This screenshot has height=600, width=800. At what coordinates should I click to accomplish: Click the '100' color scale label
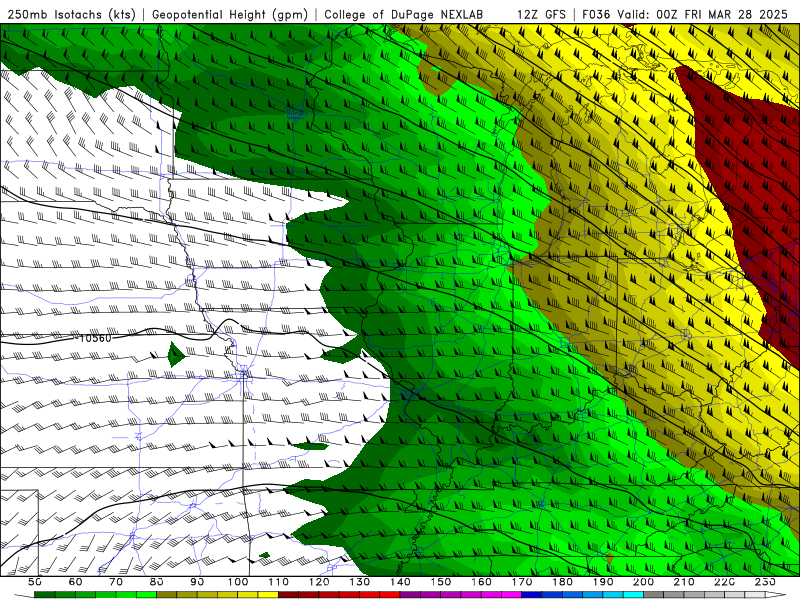click(x=238, y=582)
